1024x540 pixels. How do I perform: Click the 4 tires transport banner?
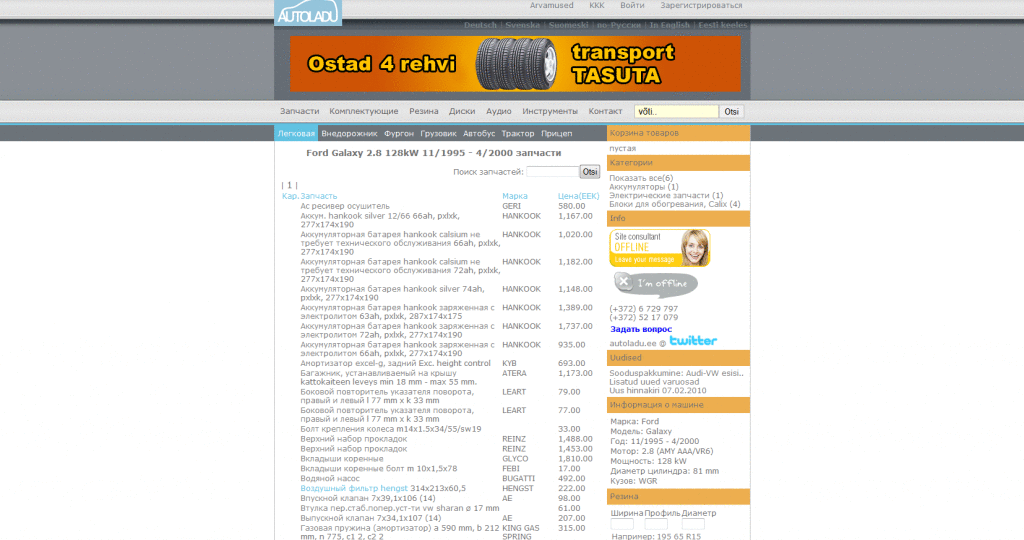tap(515, 63)
